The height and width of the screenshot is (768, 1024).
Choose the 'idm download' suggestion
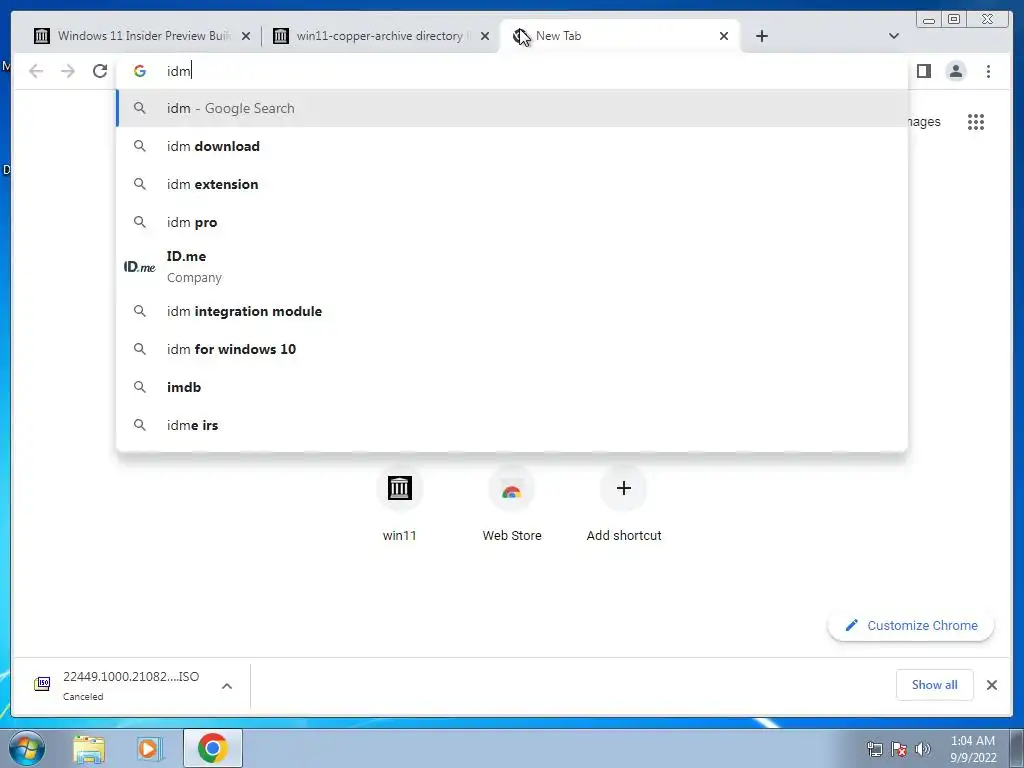(x=512, y=146)
